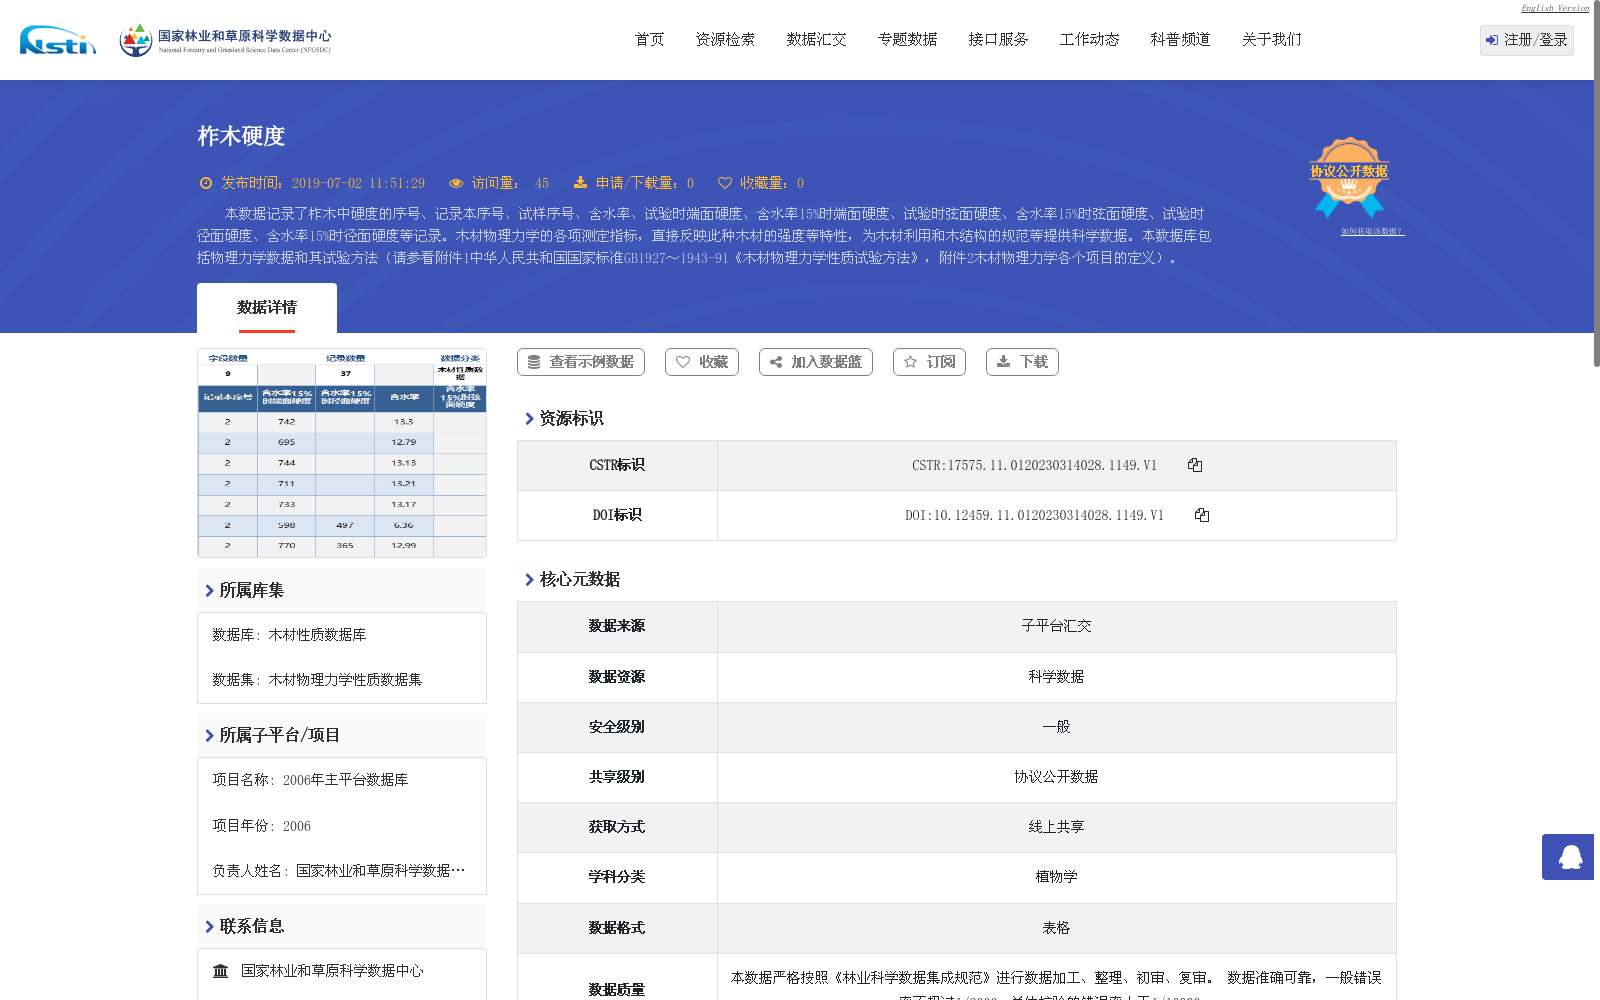Click the 柞木硬度 title
Viewport: 1600px width, 1000px height.
click(241, 136)
